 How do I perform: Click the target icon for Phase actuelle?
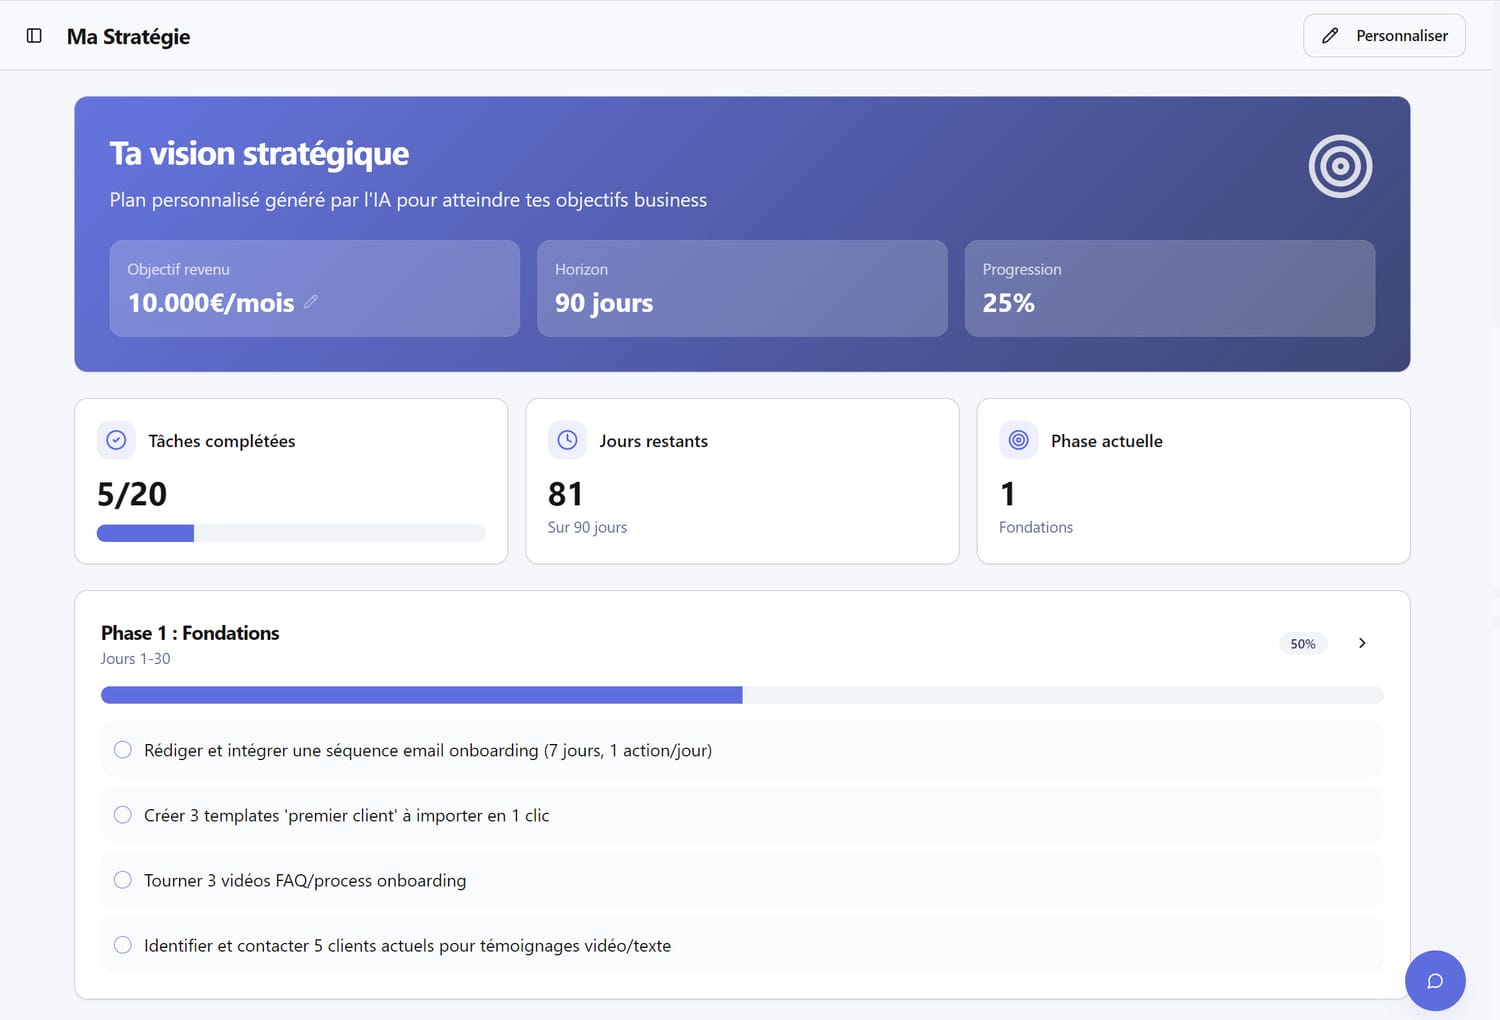coord(1018,440)
